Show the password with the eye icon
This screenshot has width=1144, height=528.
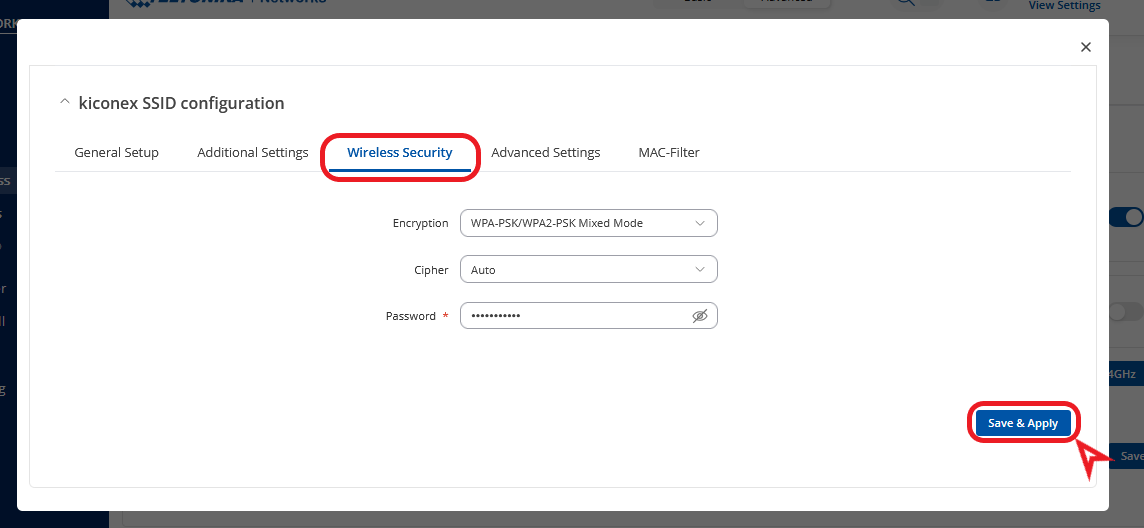click(x=700, y=316)
